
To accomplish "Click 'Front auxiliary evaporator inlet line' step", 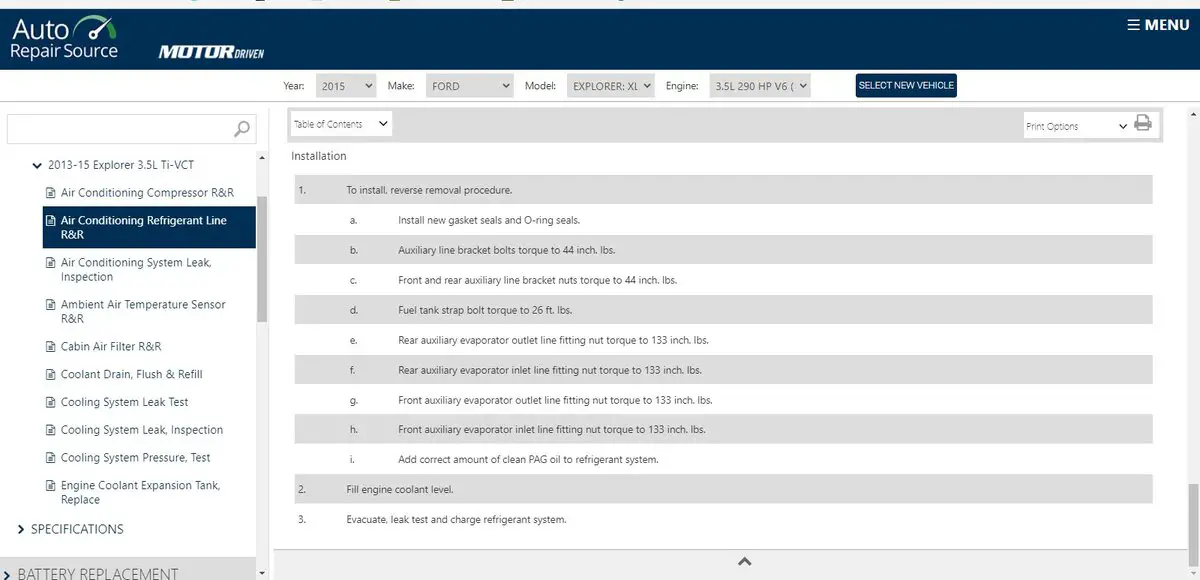I will [x=552, y=430].
